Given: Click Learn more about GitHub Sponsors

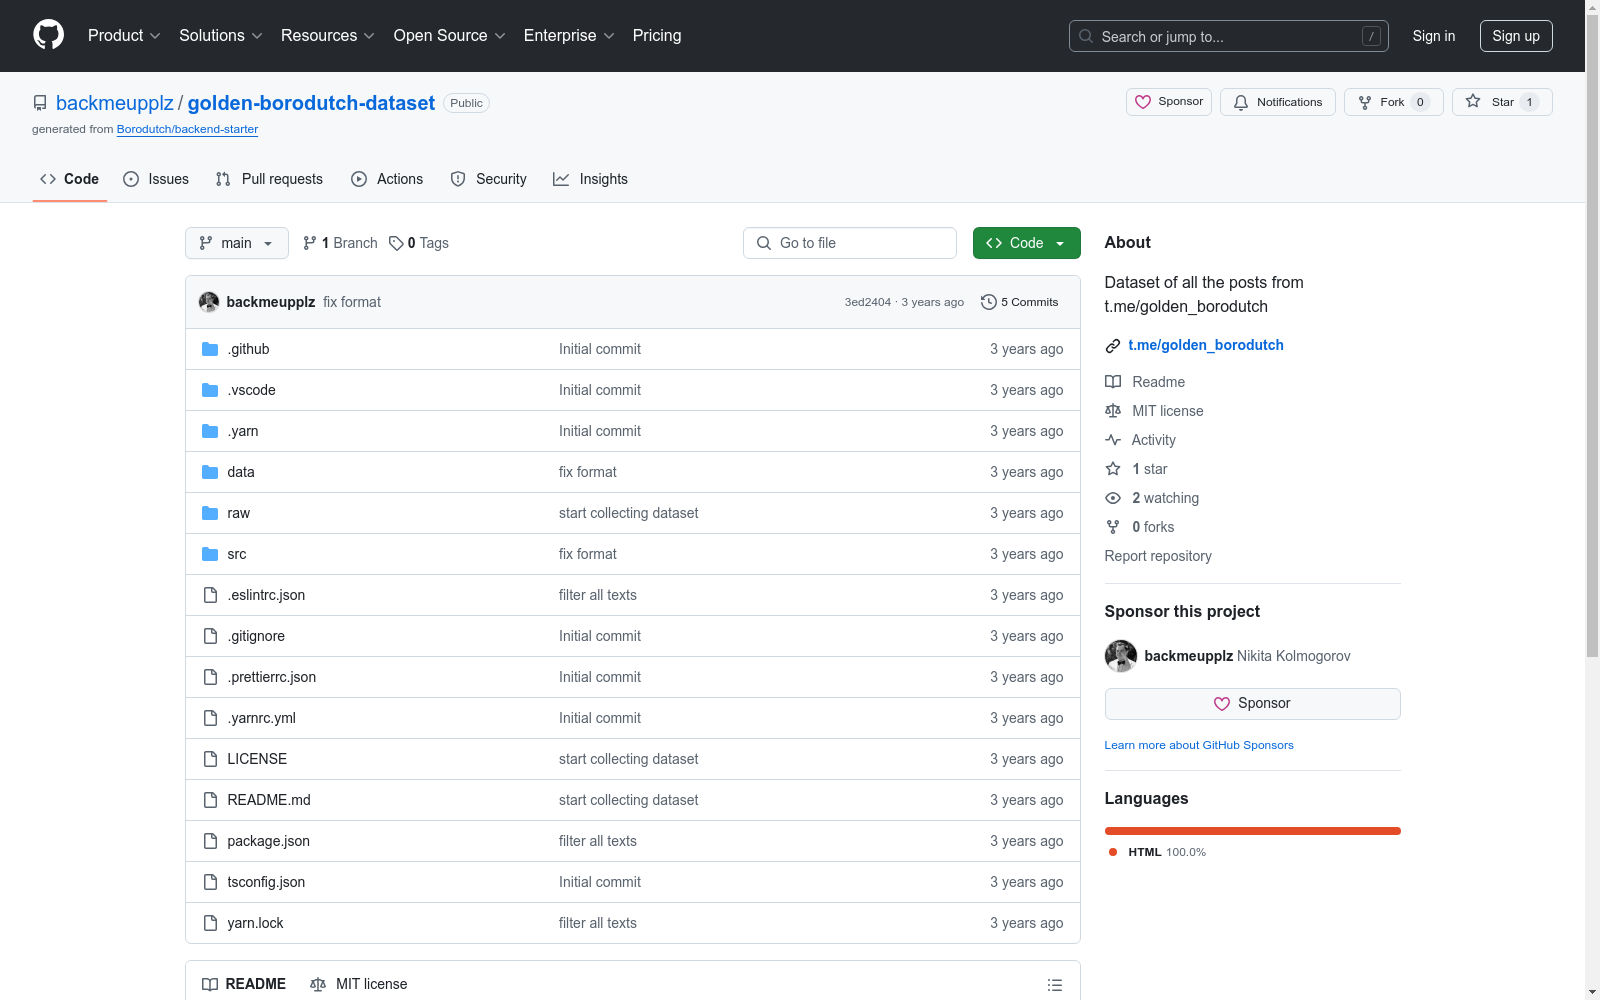Looking at the screenshot, I should pyautogui.click(x=1199, y=745).
